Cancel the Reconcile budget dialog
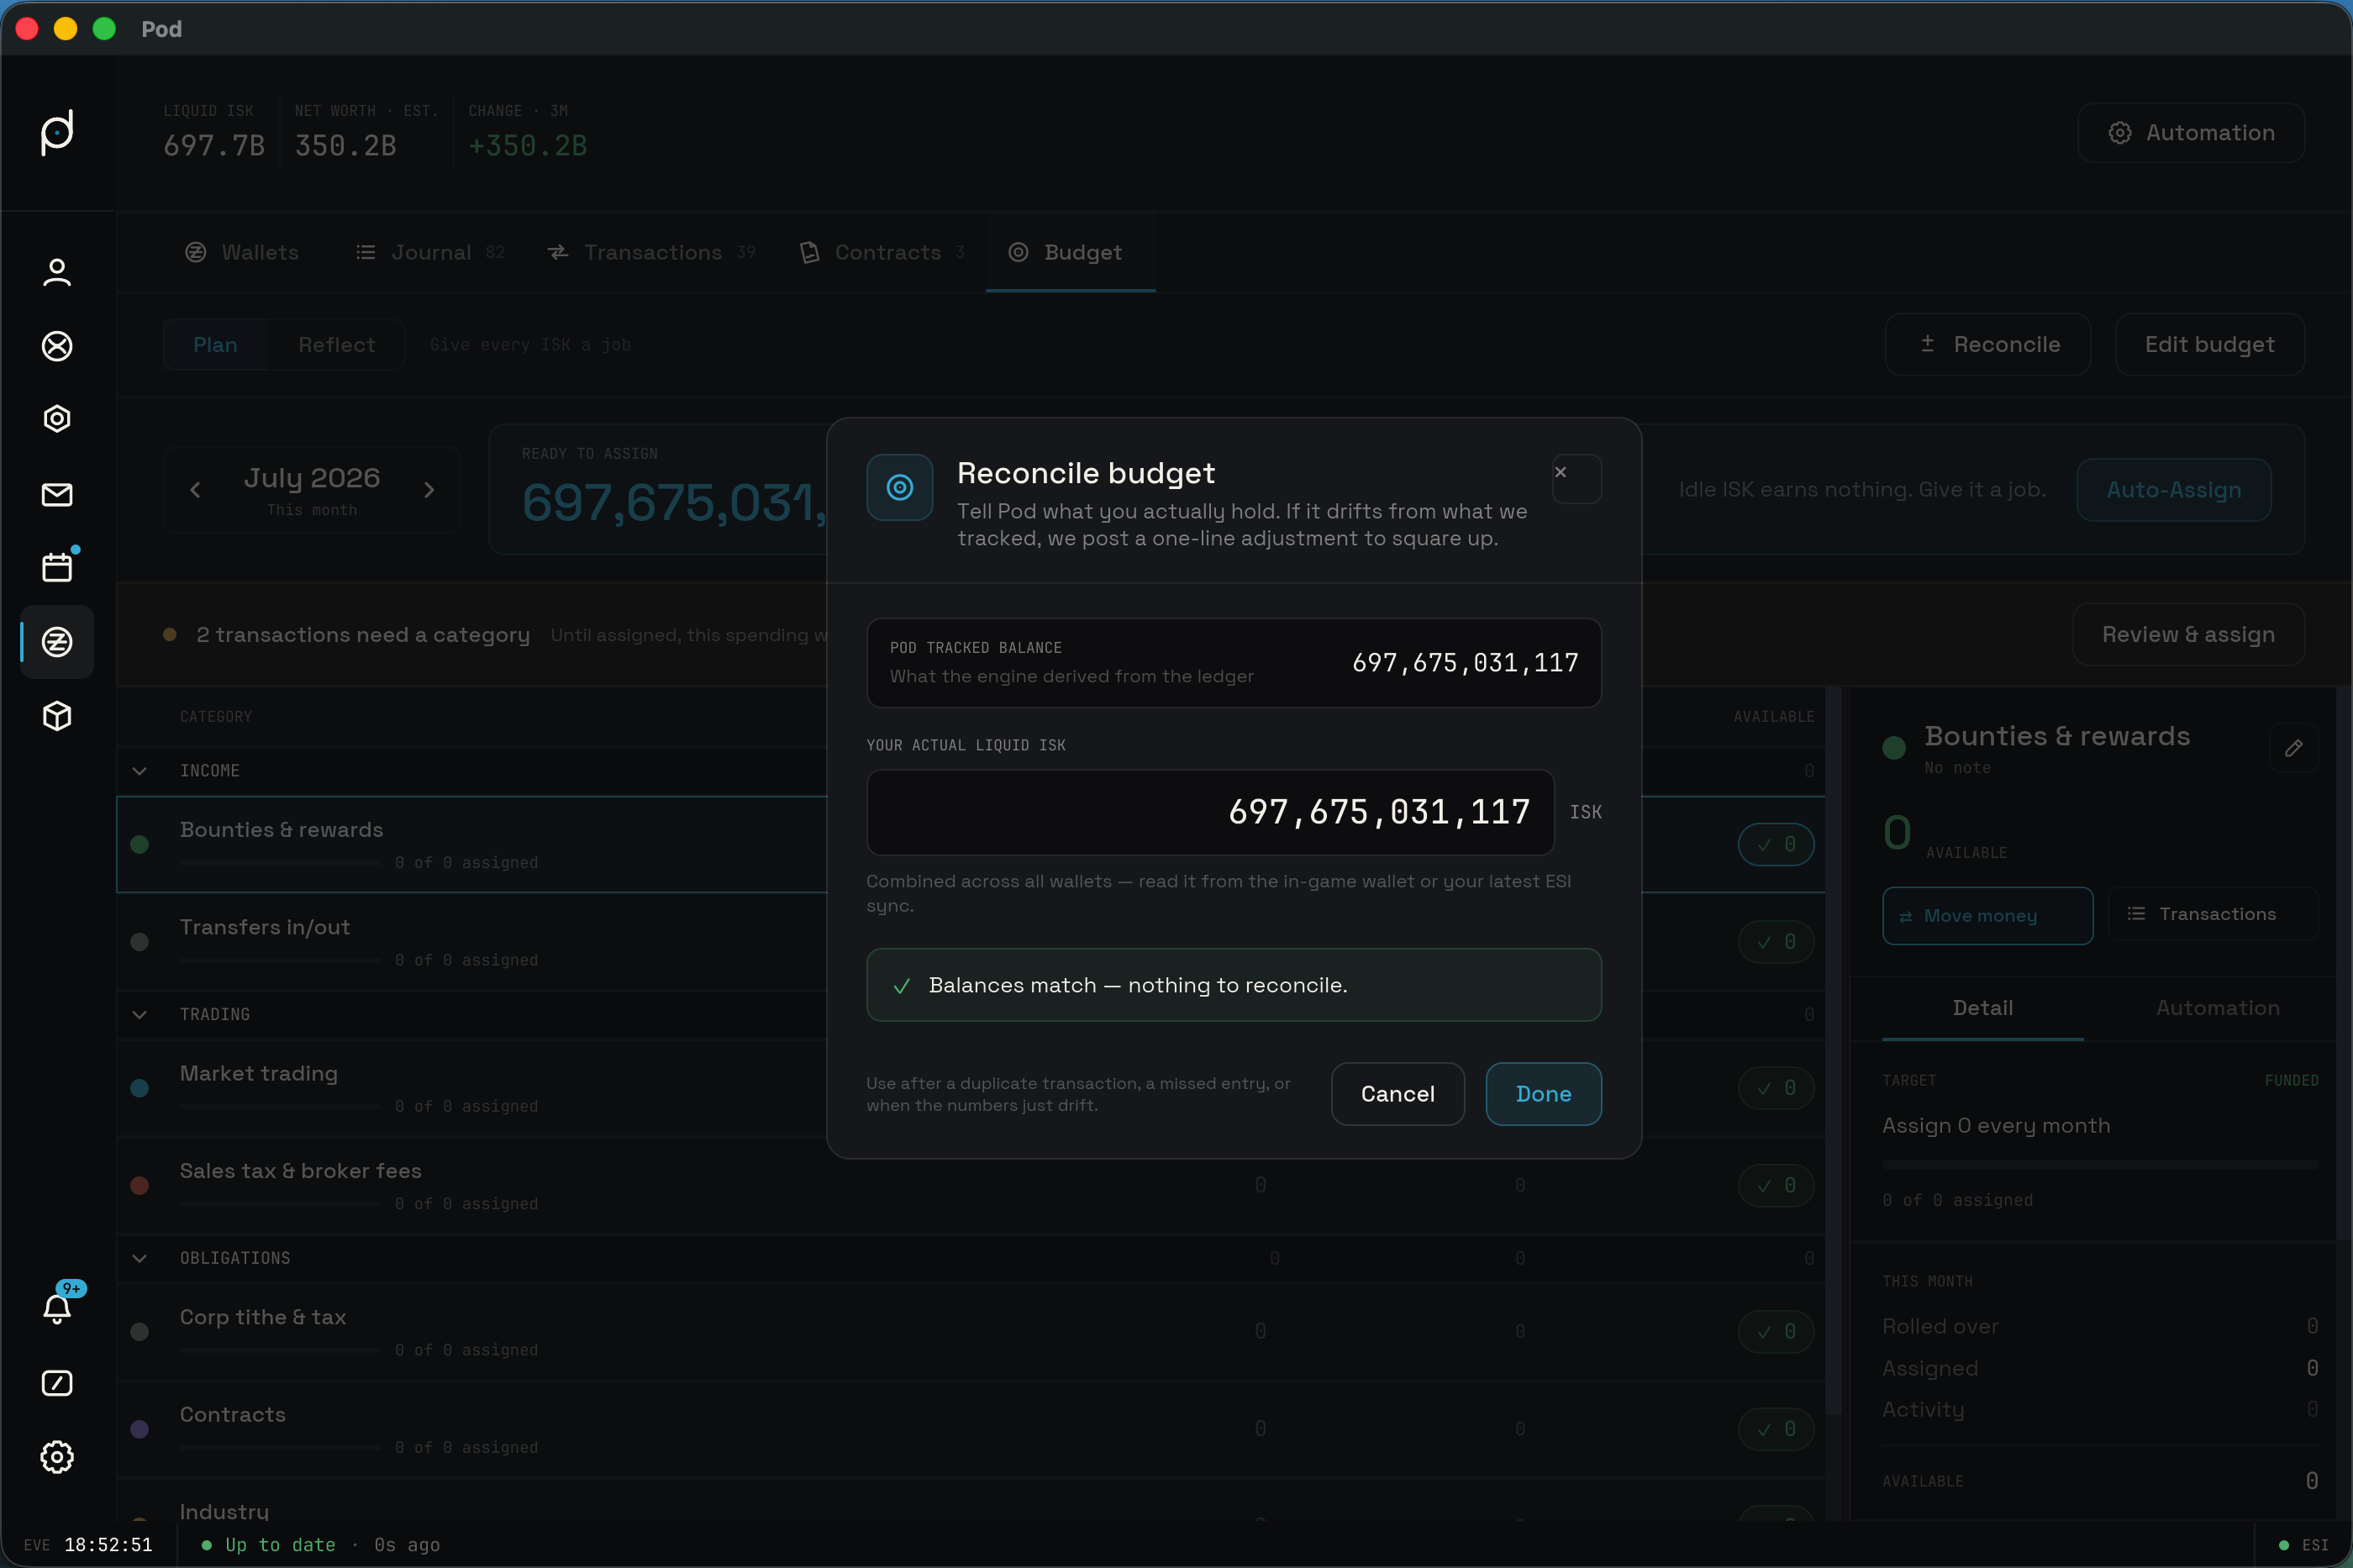The width and height of the screenshot is (2353, 1568). click(1397, 1094)
